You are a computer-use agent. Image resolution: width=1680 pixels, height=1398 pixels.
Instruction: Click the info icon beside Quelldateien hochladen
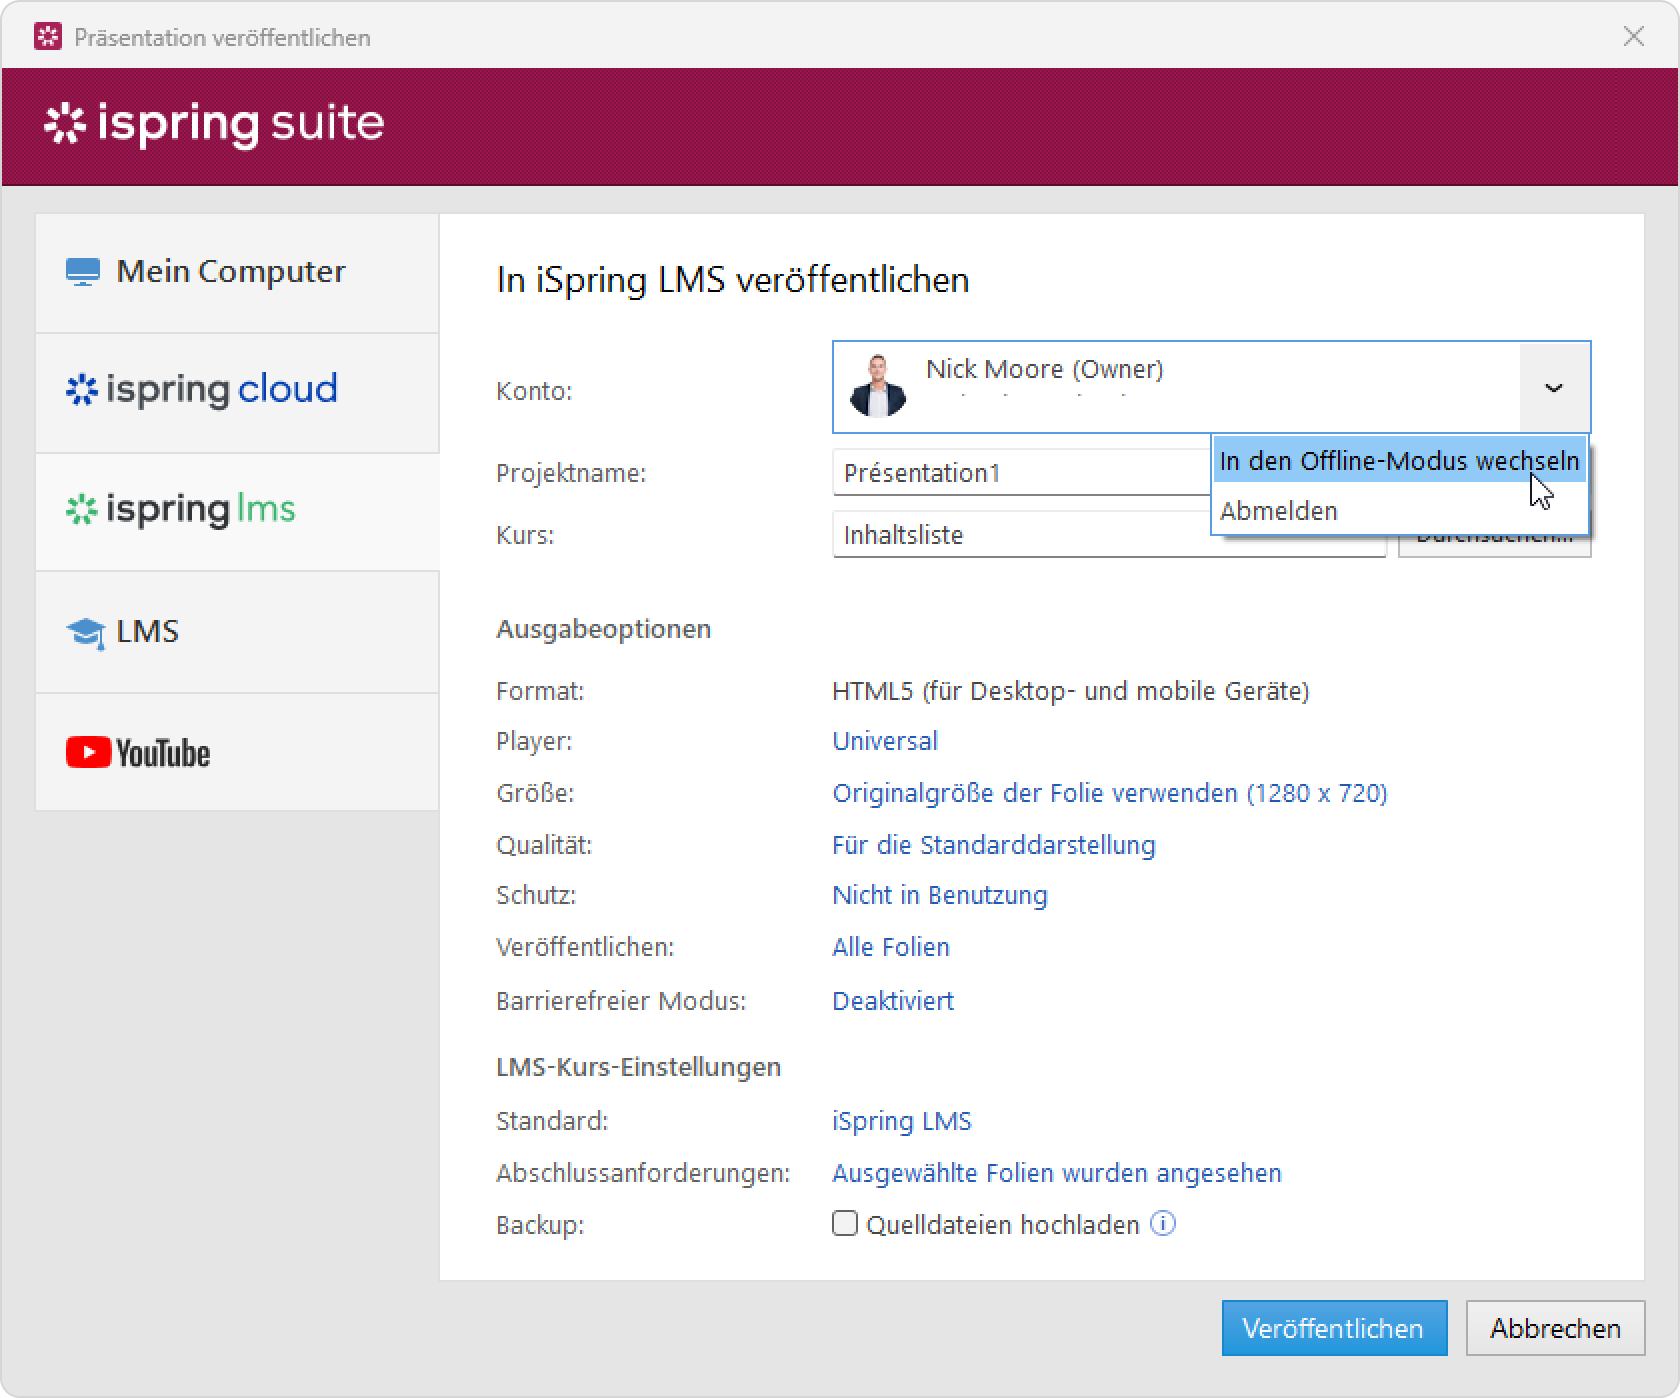coord(1163,1223)
